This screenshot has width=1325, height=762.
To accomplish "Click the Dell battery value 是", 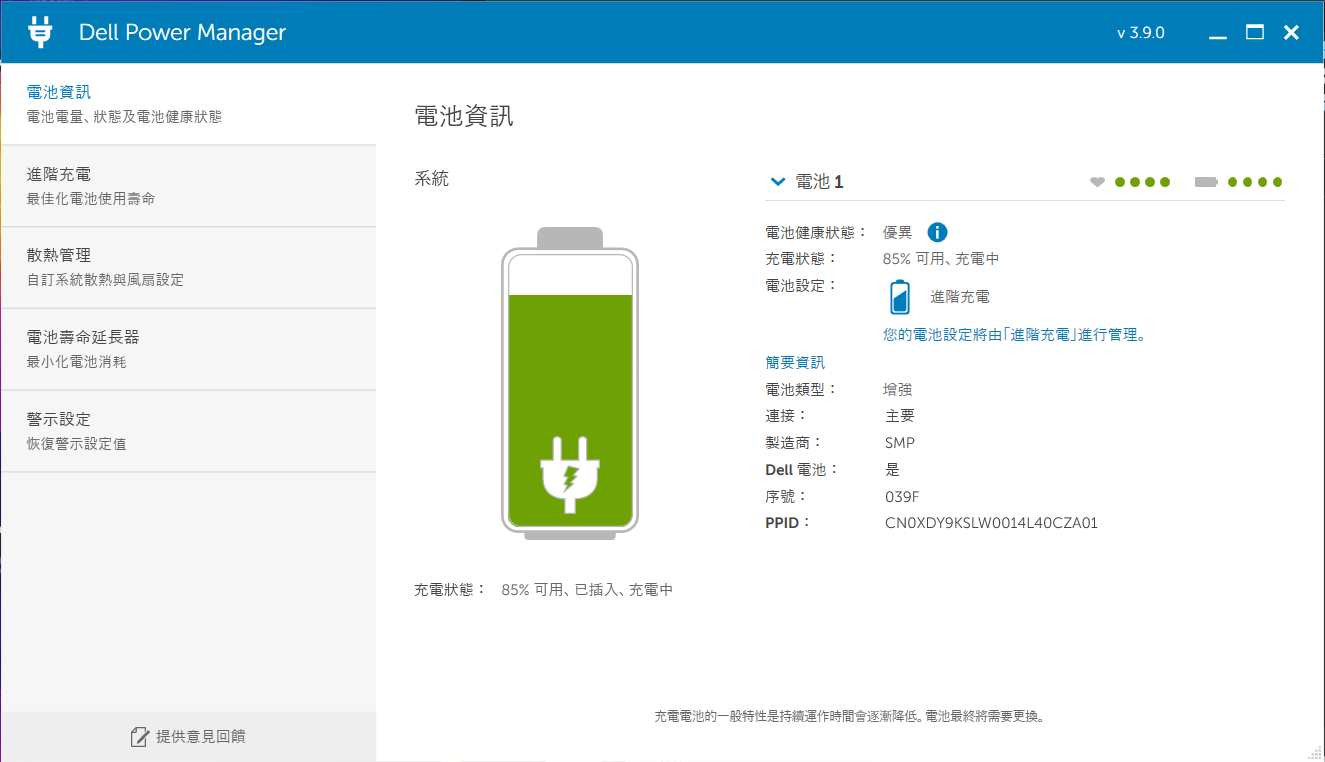I will click(892, 469).
